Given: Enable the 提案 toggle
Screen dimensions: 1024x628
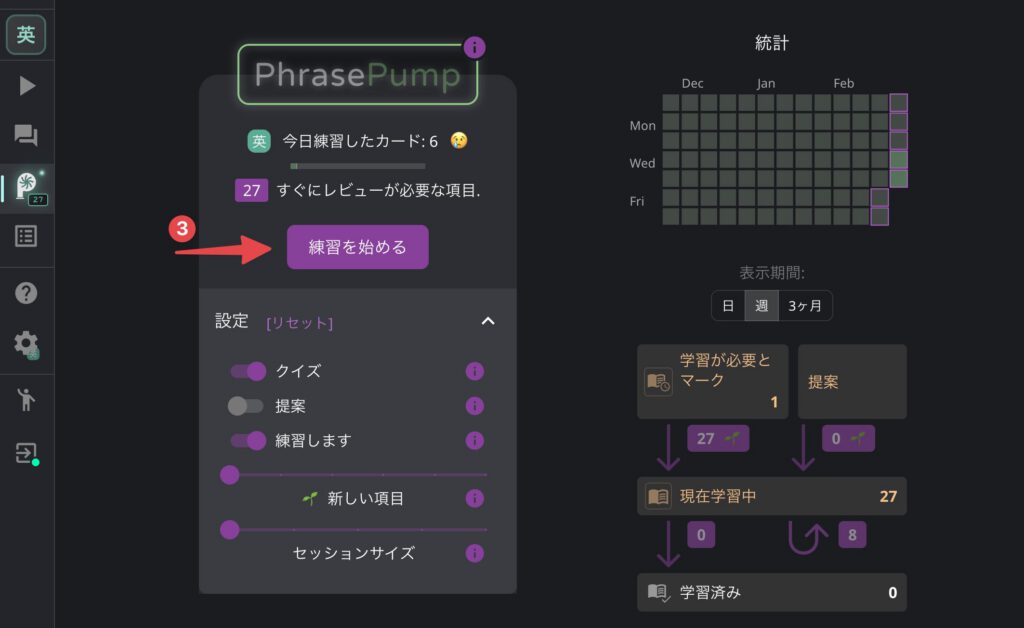Looking at the screenshot, I should click(x=248, y=406).
